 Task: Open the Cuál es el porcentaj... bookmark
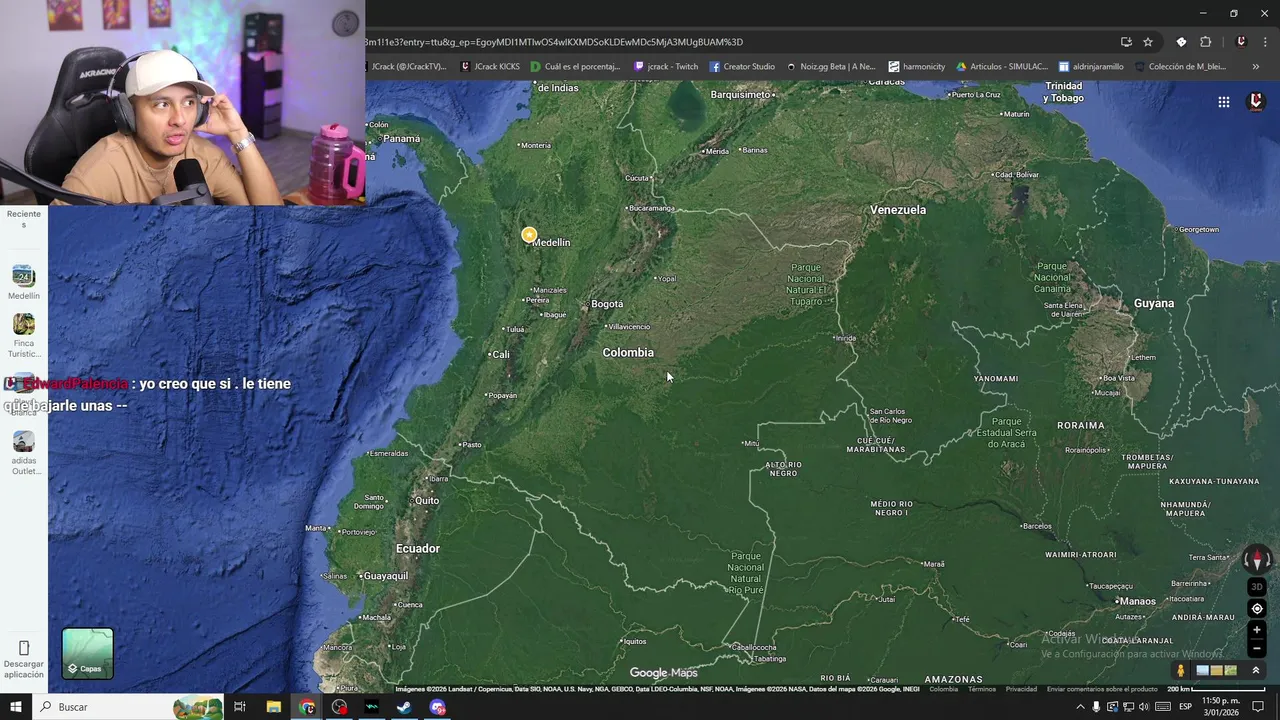575,67
